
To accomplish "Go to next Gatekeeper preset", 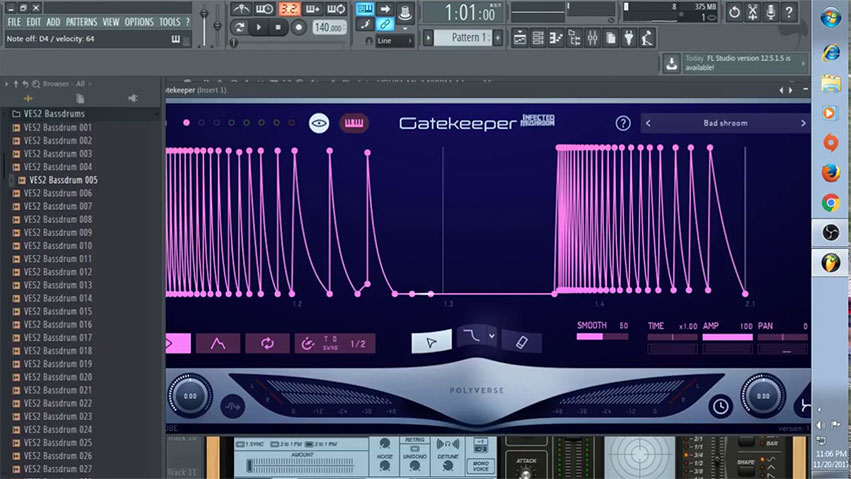I will [x=803, y=123].
